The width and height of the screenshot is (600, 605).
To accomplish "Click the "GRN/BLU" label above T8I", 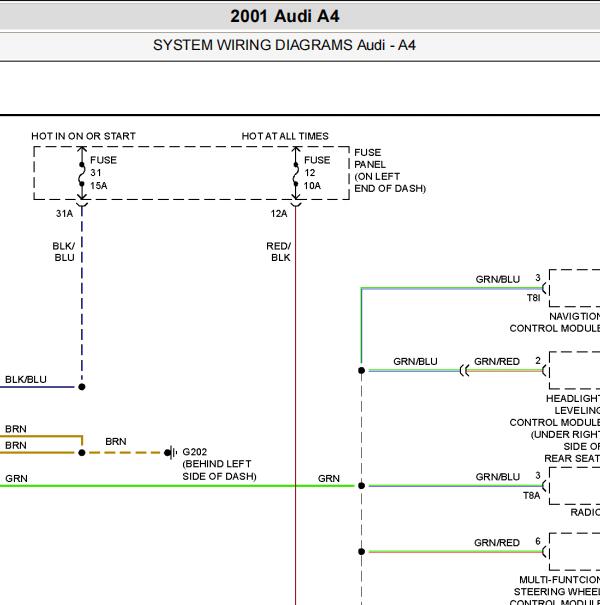I will [x=498, y=279].
